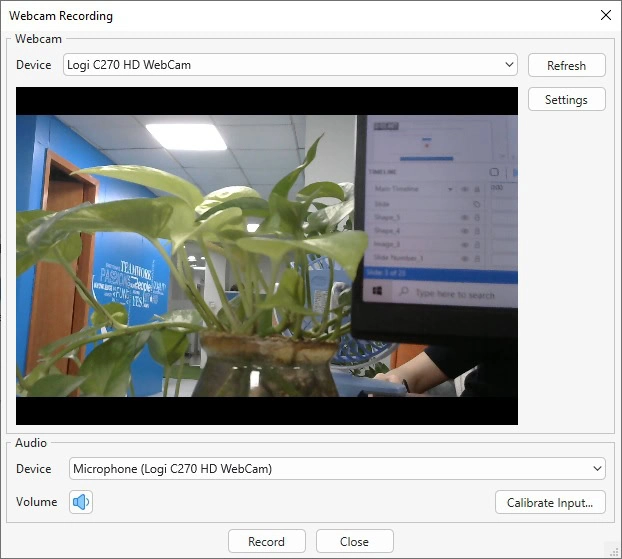Click the Close button at bottom
The height and width of the screenshot is (559, 622).
[355, 541]
